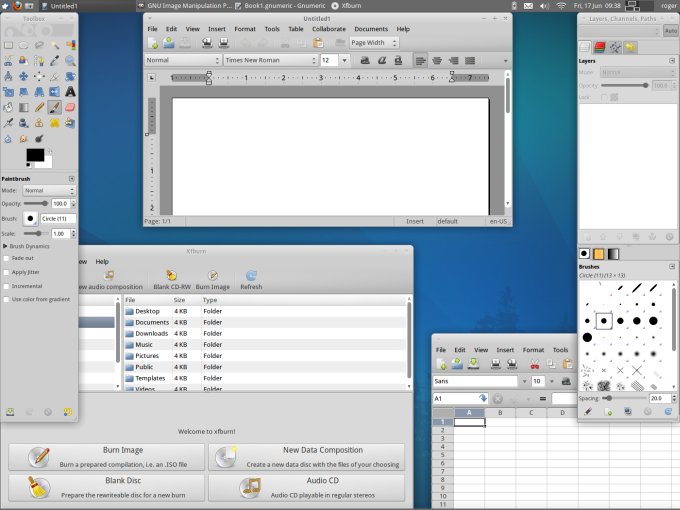Center align text in Untitled1 toolbar
Image resolution: width=680 pixels, height=510 pixels.
coord(437,61)
